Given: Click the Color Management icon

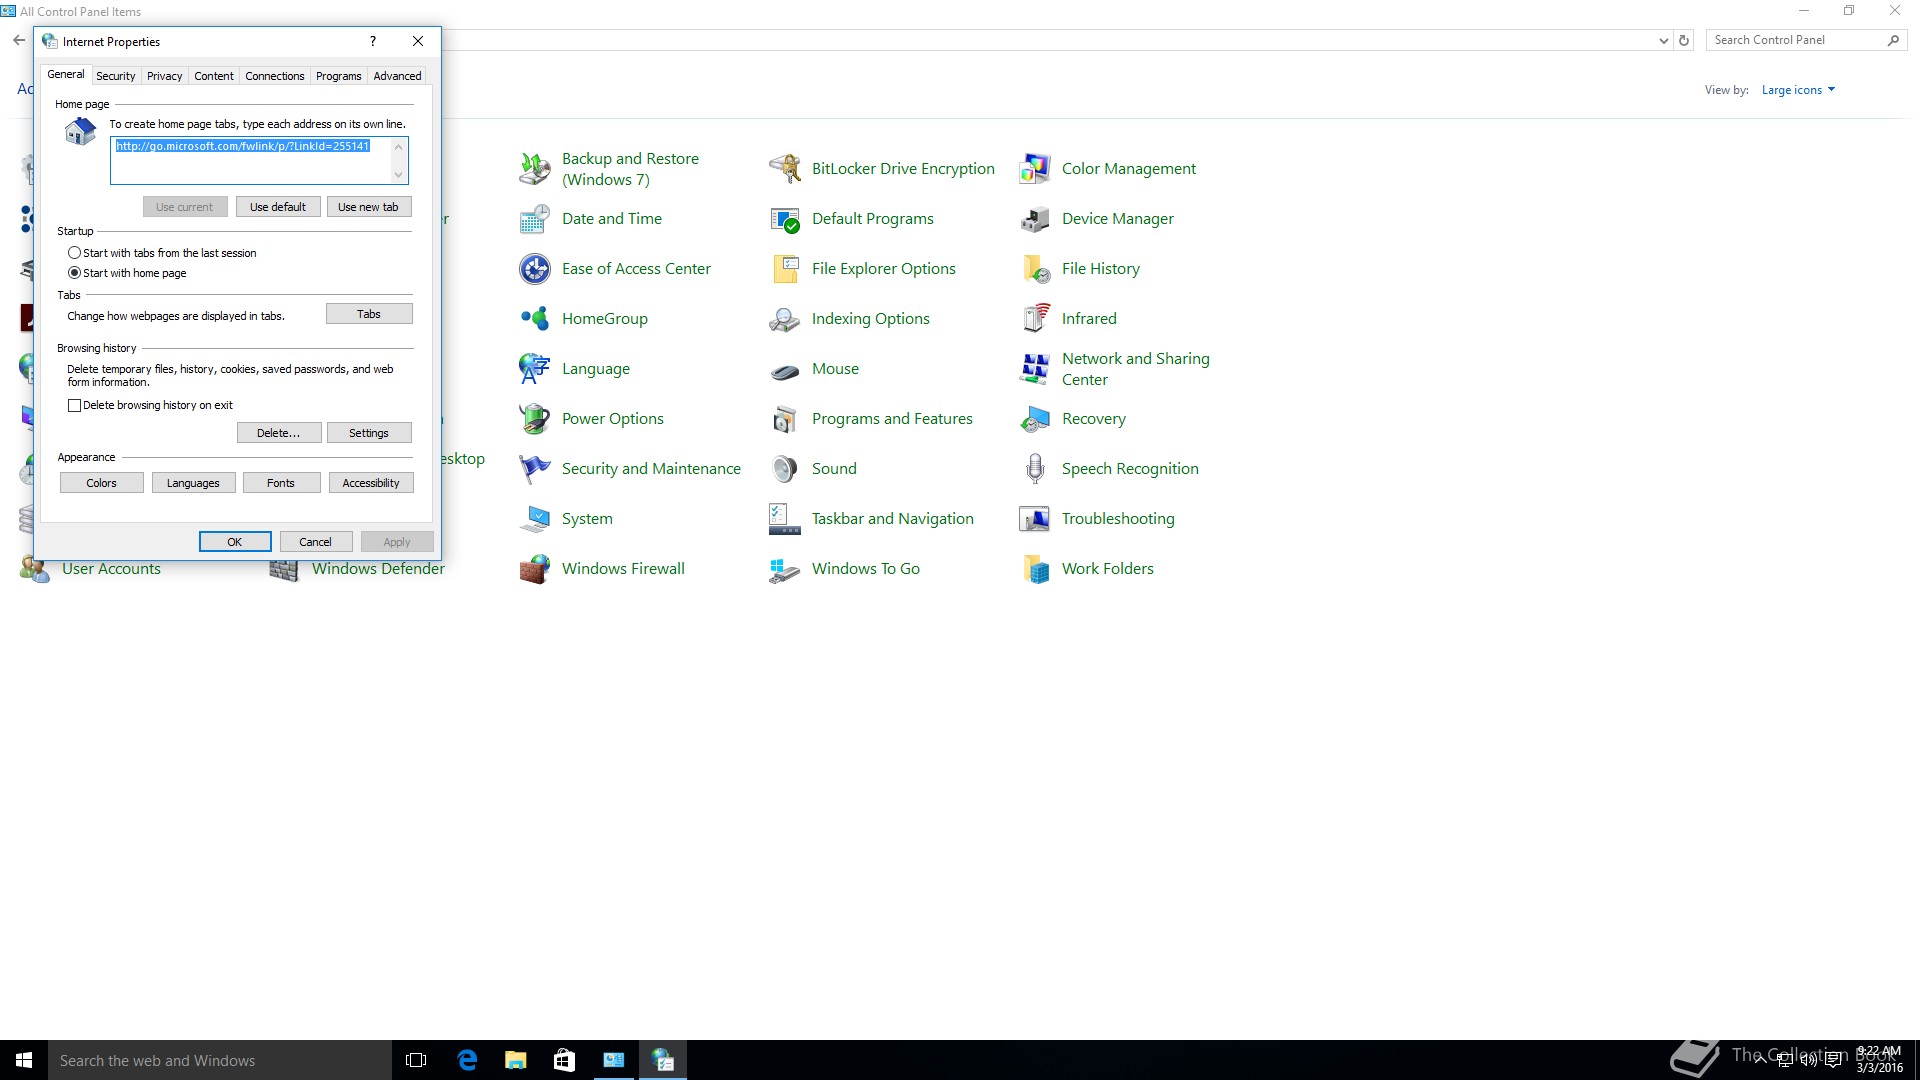Looking at the screenshot, I should [1035, 169].
